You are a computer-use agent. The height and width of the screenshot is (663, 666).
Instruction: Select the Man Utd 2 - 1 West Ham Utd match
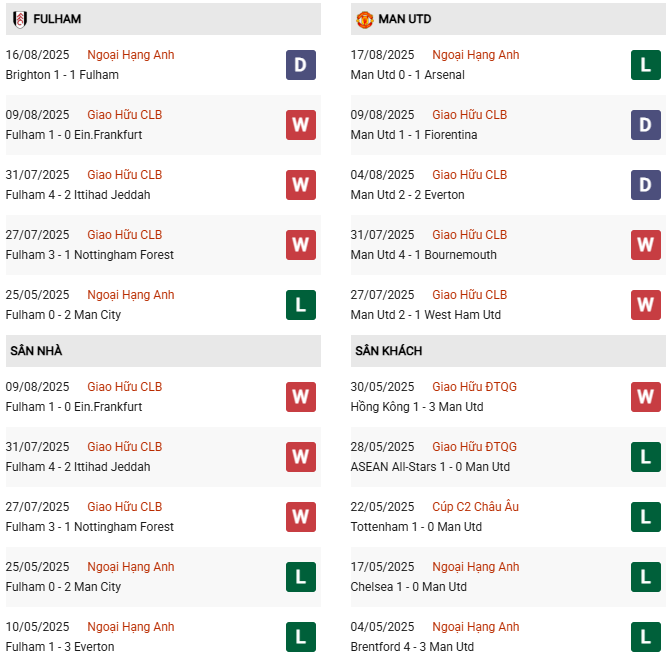click(x=426, y=315)
